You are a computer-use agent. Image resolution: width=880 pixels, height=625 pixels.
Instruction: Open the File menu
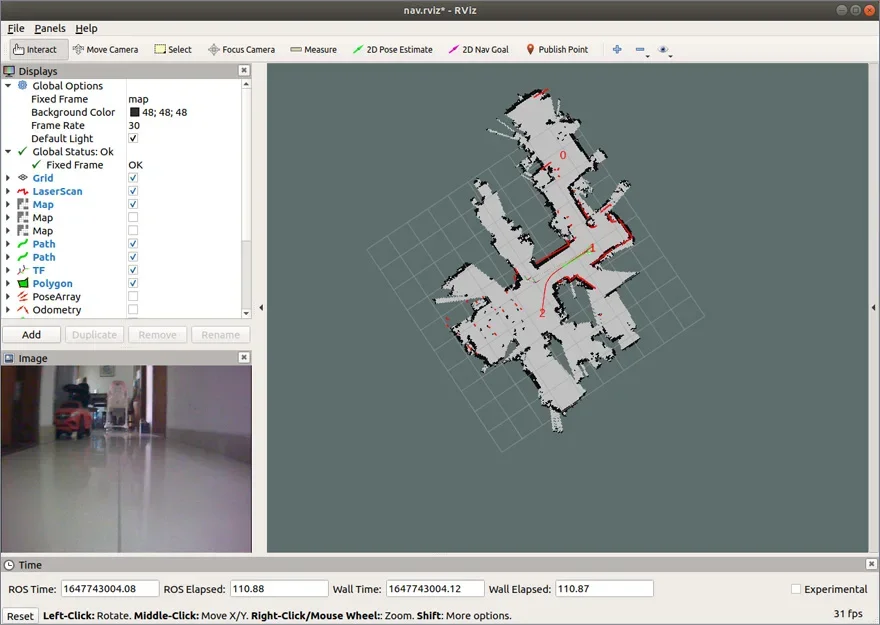pos(15,28)
